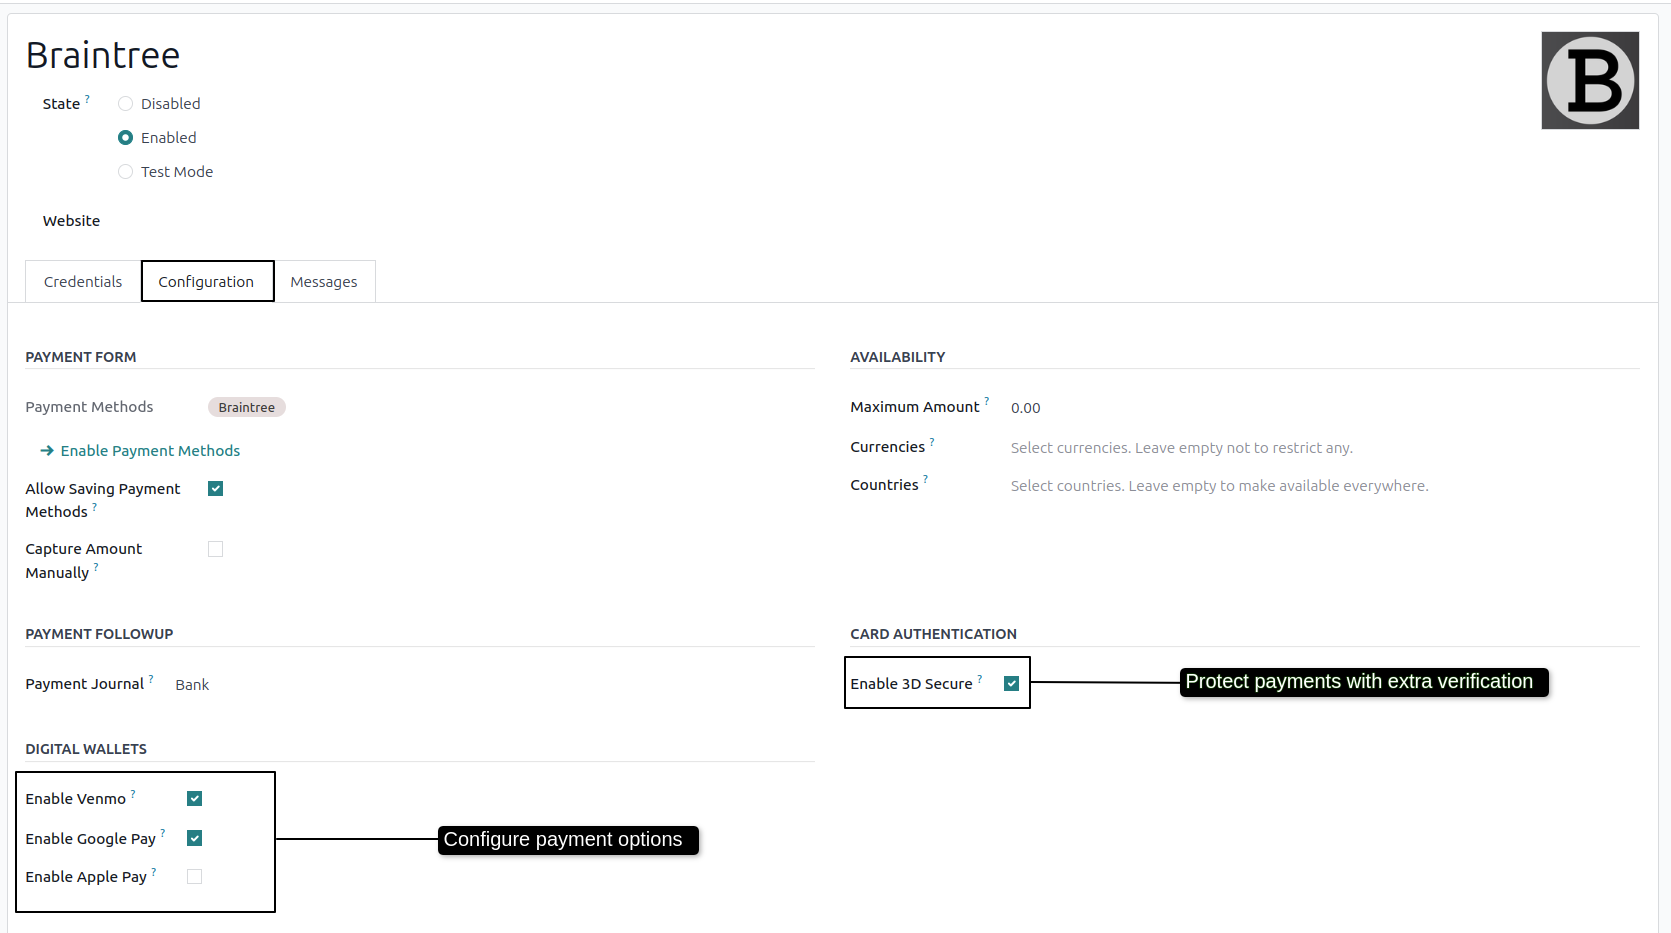Select the Enabled state radio button
The width and height of the screenshot is (1671, 933).
(x=125, y=138)
